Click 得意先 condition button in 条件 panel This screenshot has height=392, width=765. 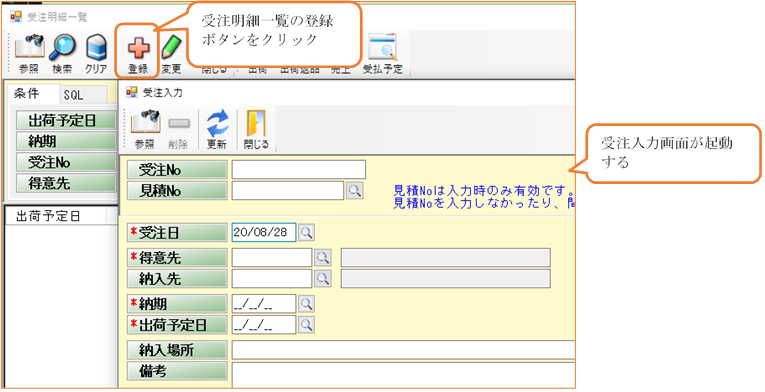click(x=66, y=183)
